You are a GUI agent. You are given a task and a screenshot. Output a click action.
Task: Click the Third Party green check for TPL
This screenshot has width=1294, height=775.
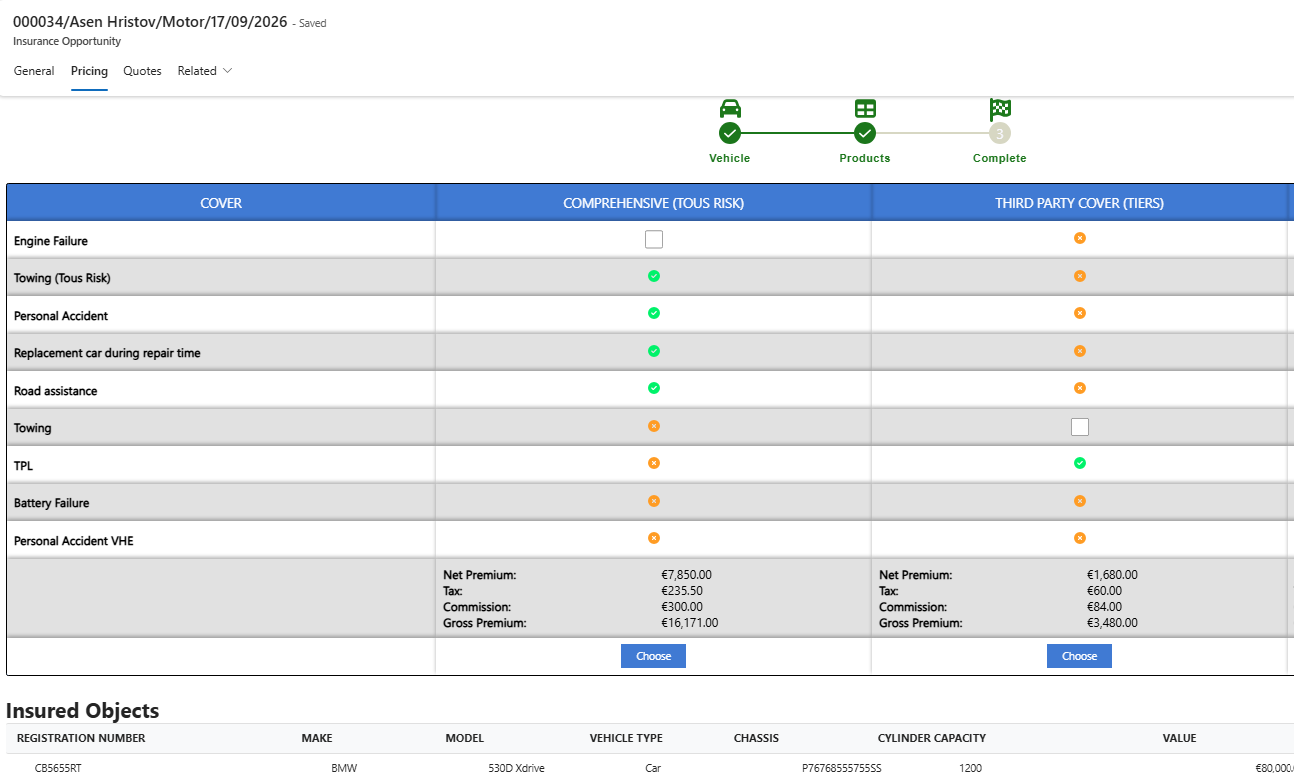click(x=1080, y=463)
